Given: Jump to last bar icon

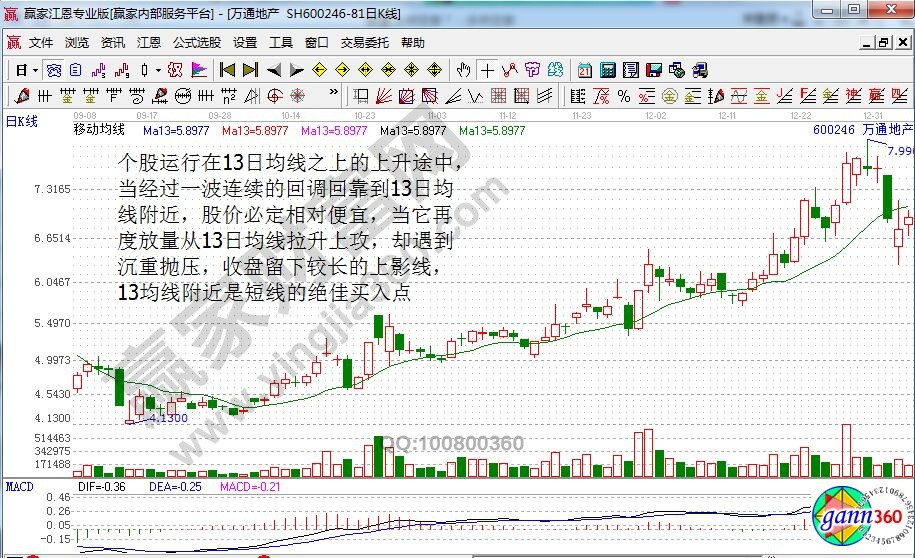Looking at the screenshot, I should click(250, 70).
